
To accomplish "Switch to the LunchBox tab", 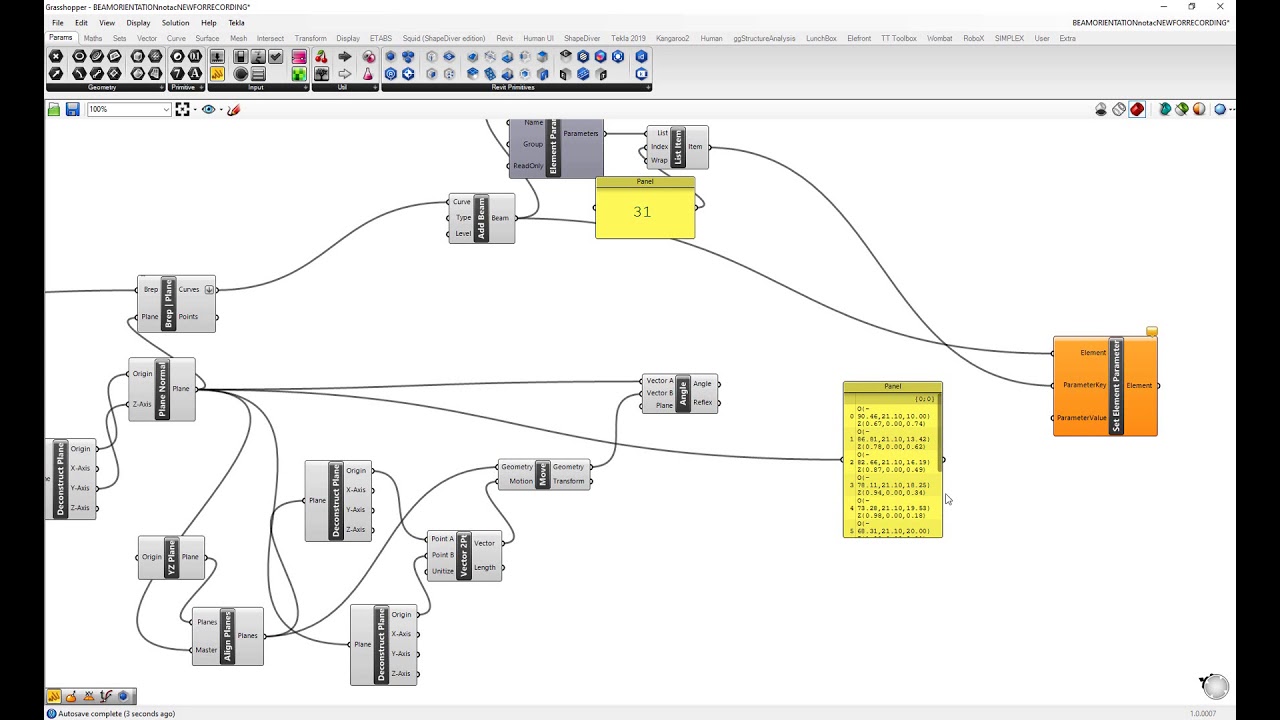I will point(821,38).
